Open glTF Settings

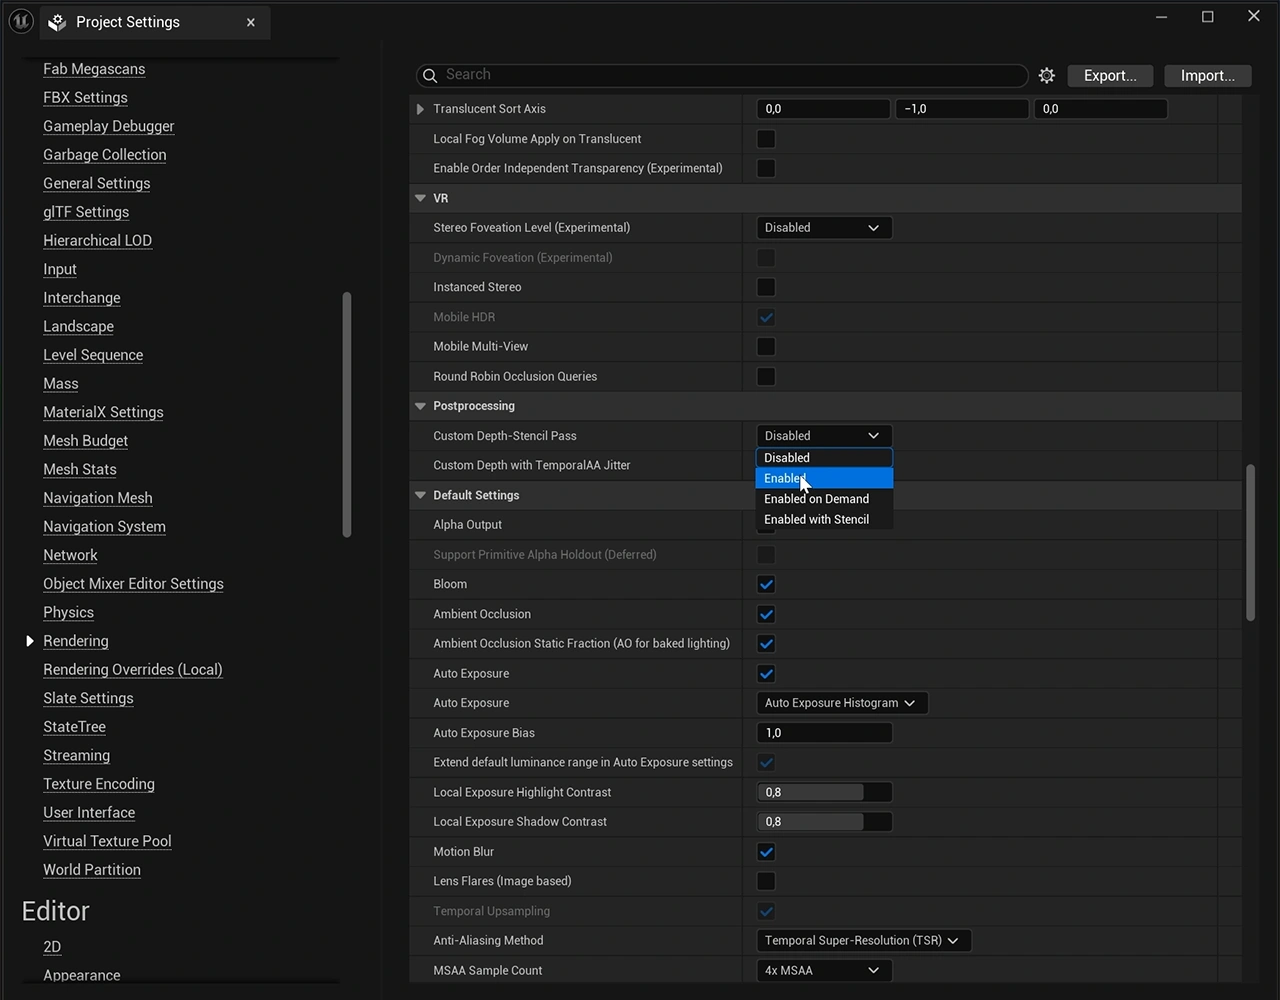[x=86, y=212]
